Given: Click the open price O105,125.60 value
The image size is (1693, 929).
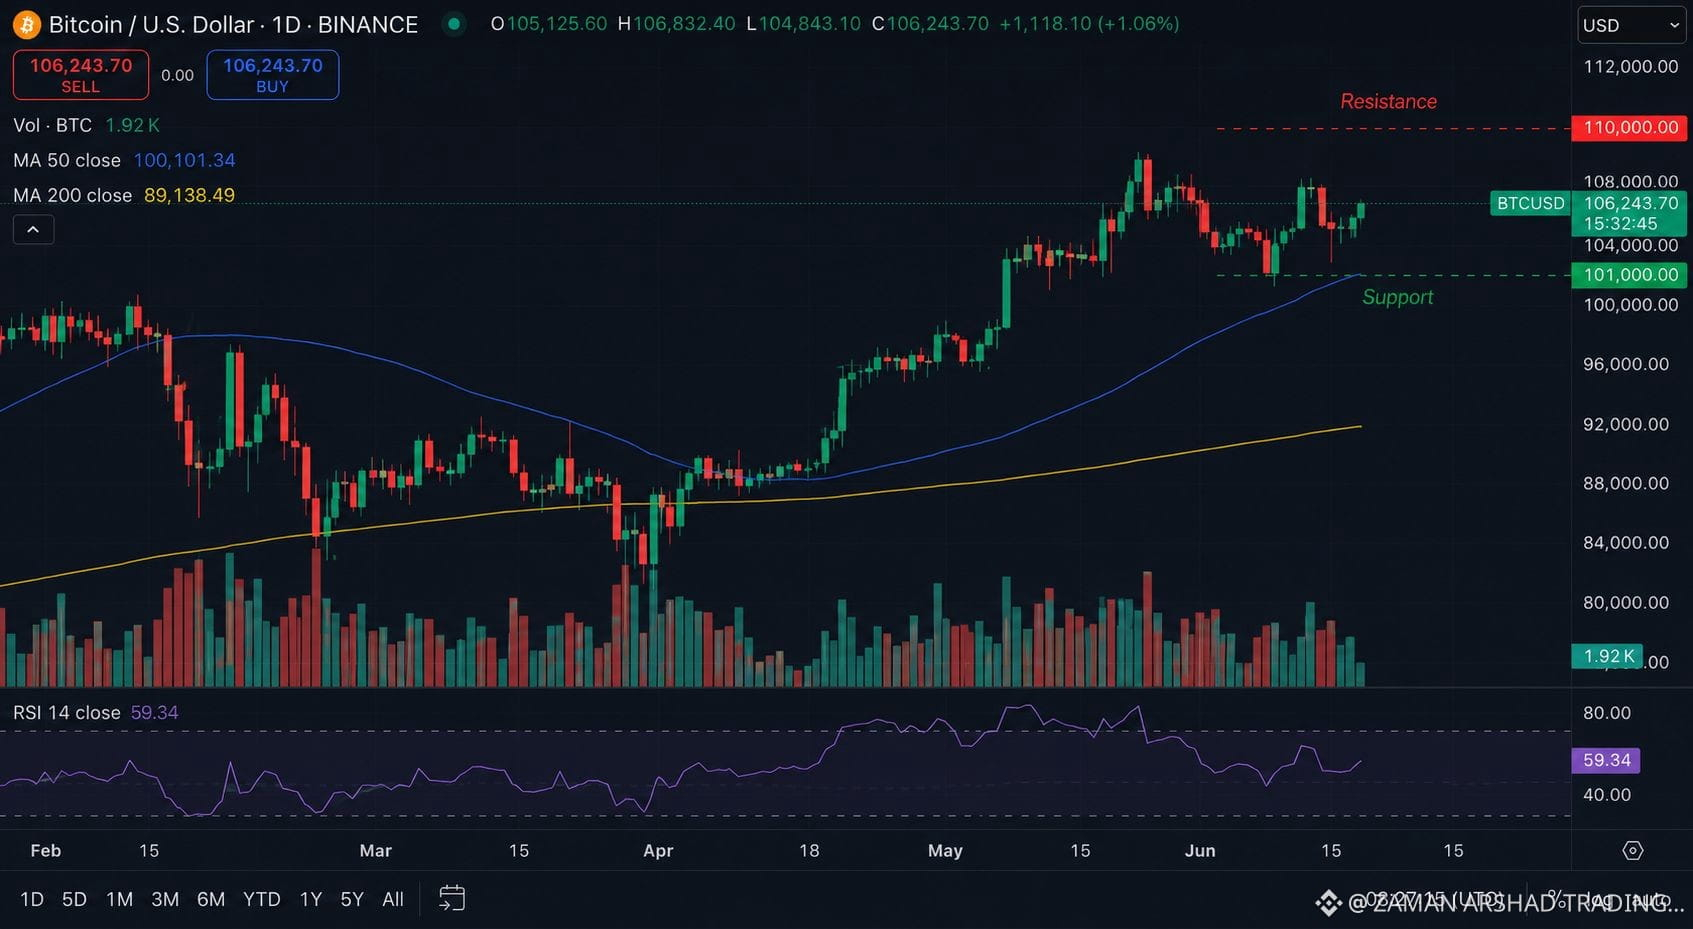Looking at the screenshot, I should point(548,23).
